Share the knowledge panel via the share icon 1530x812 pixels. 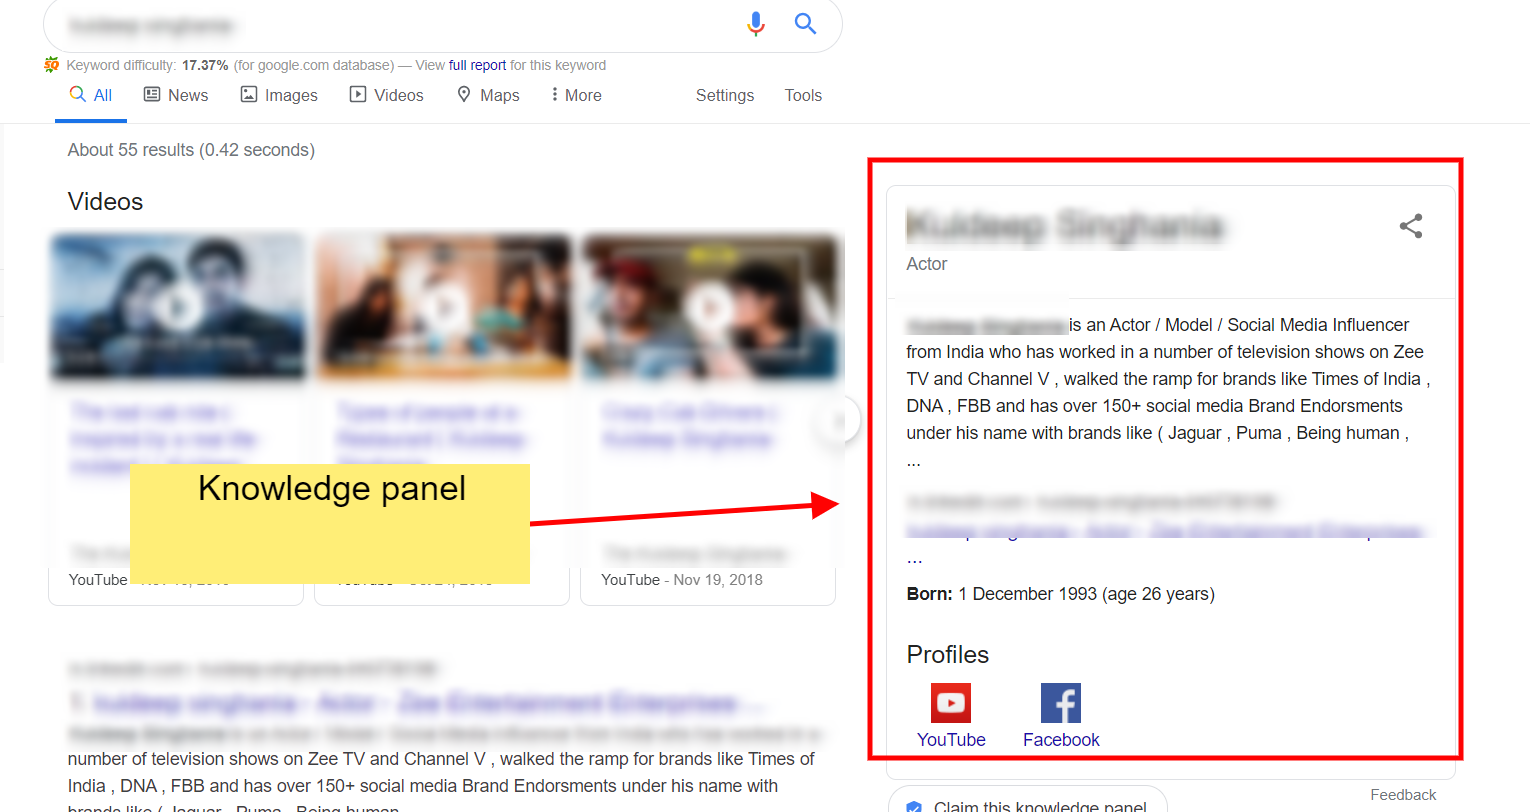pyautogui.click(x=1410, y=226)
